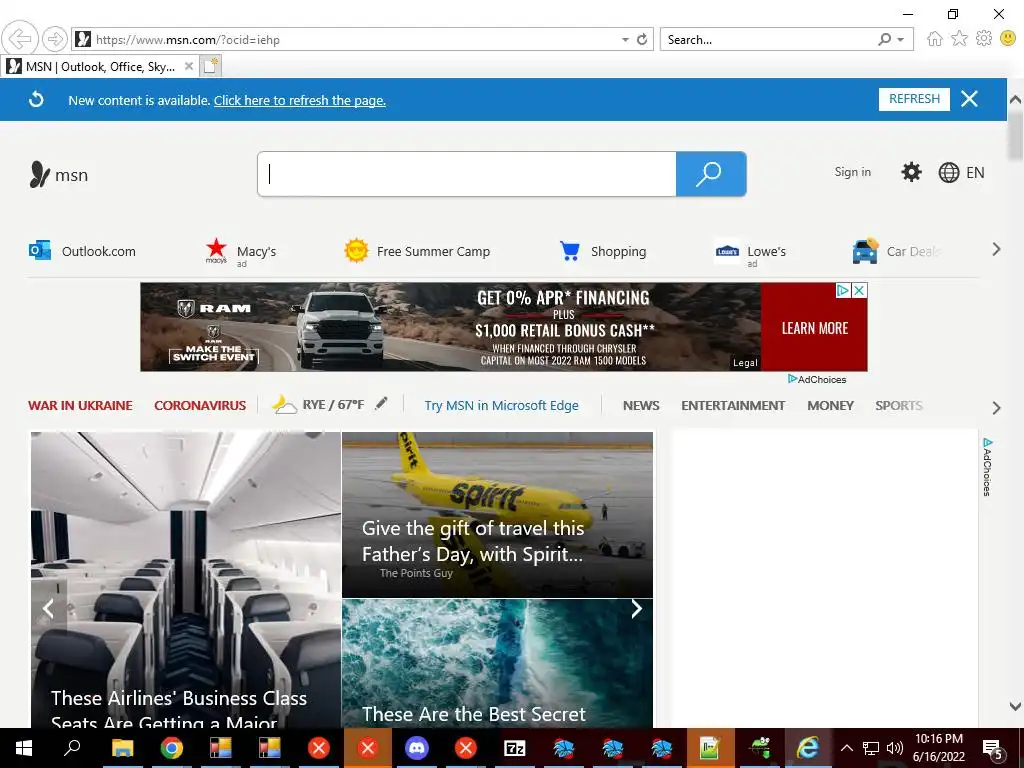Click 'Click here to refresh the page' link
This screenshot has width=1024, height=768.
pos(300,101)
